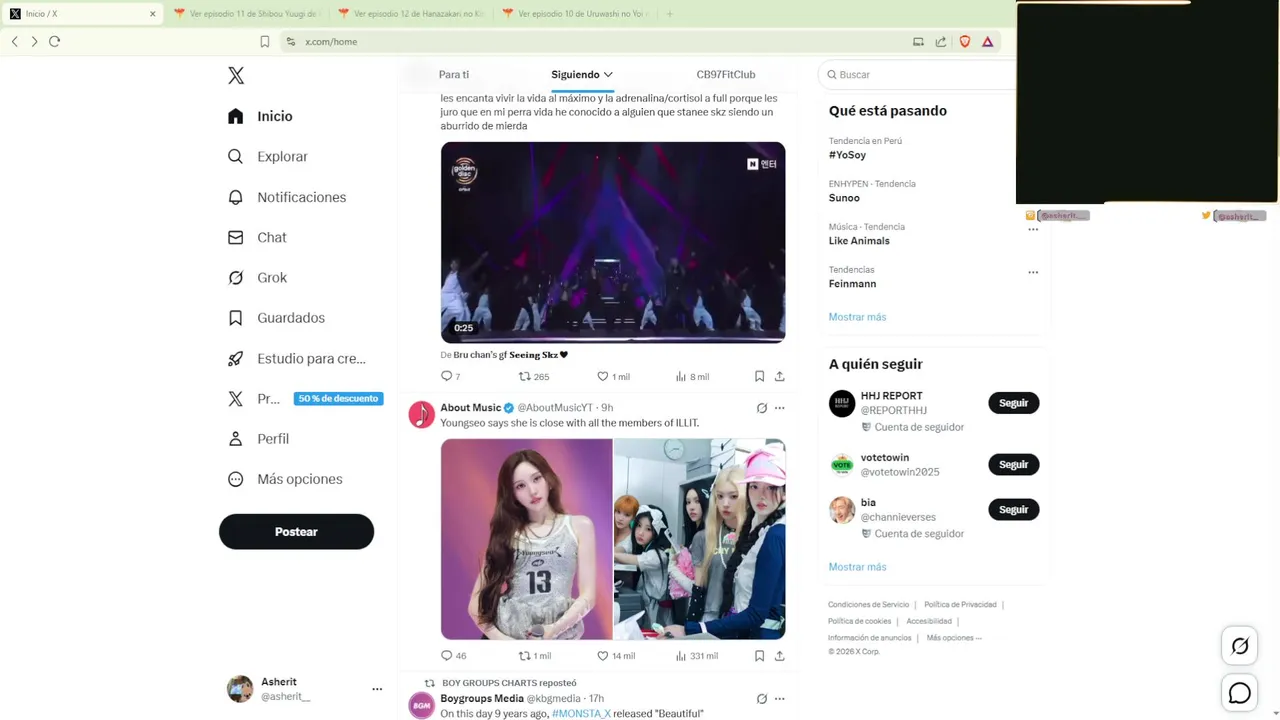Bookmark page icon in address bar

point(265,42)
